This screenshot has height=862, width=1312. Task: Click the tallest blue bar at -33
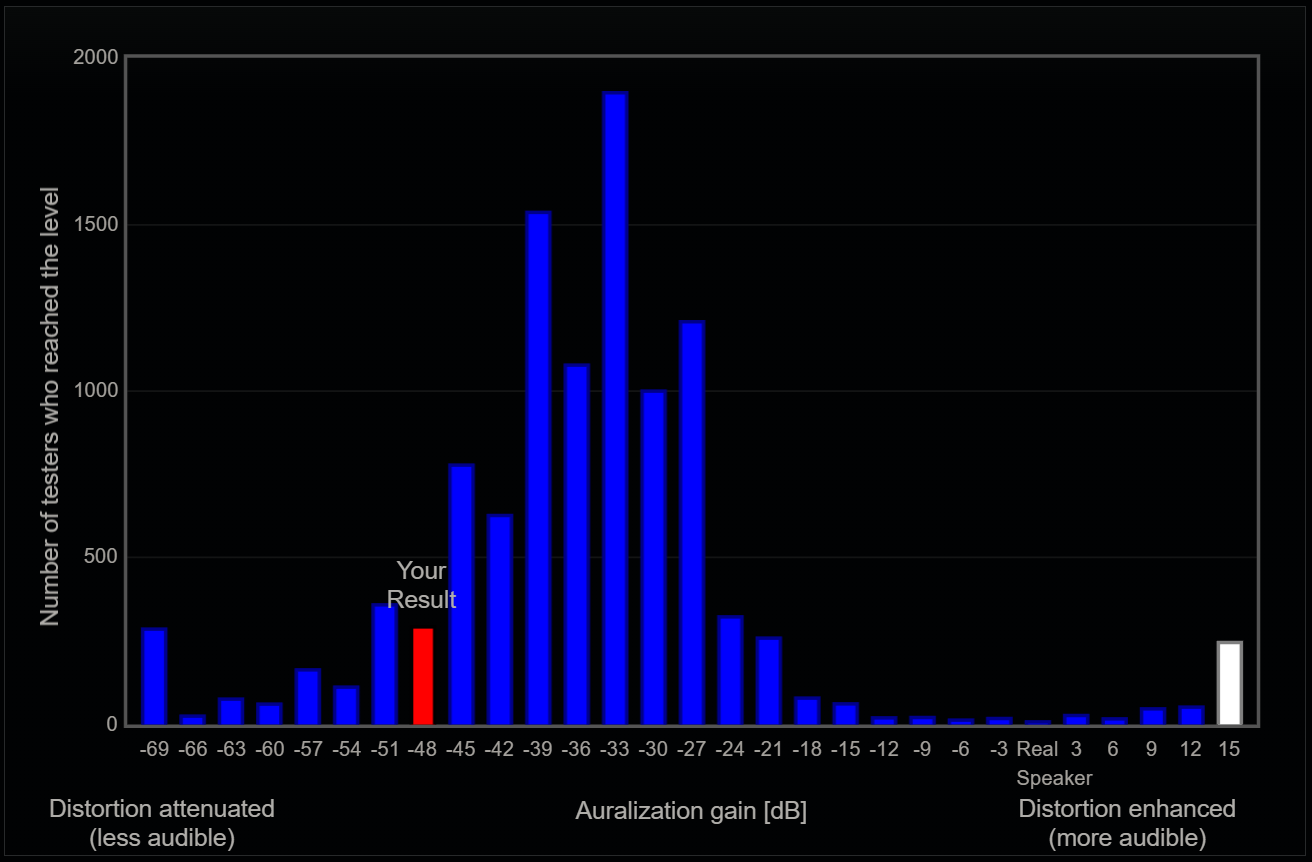tap(615, 408)
